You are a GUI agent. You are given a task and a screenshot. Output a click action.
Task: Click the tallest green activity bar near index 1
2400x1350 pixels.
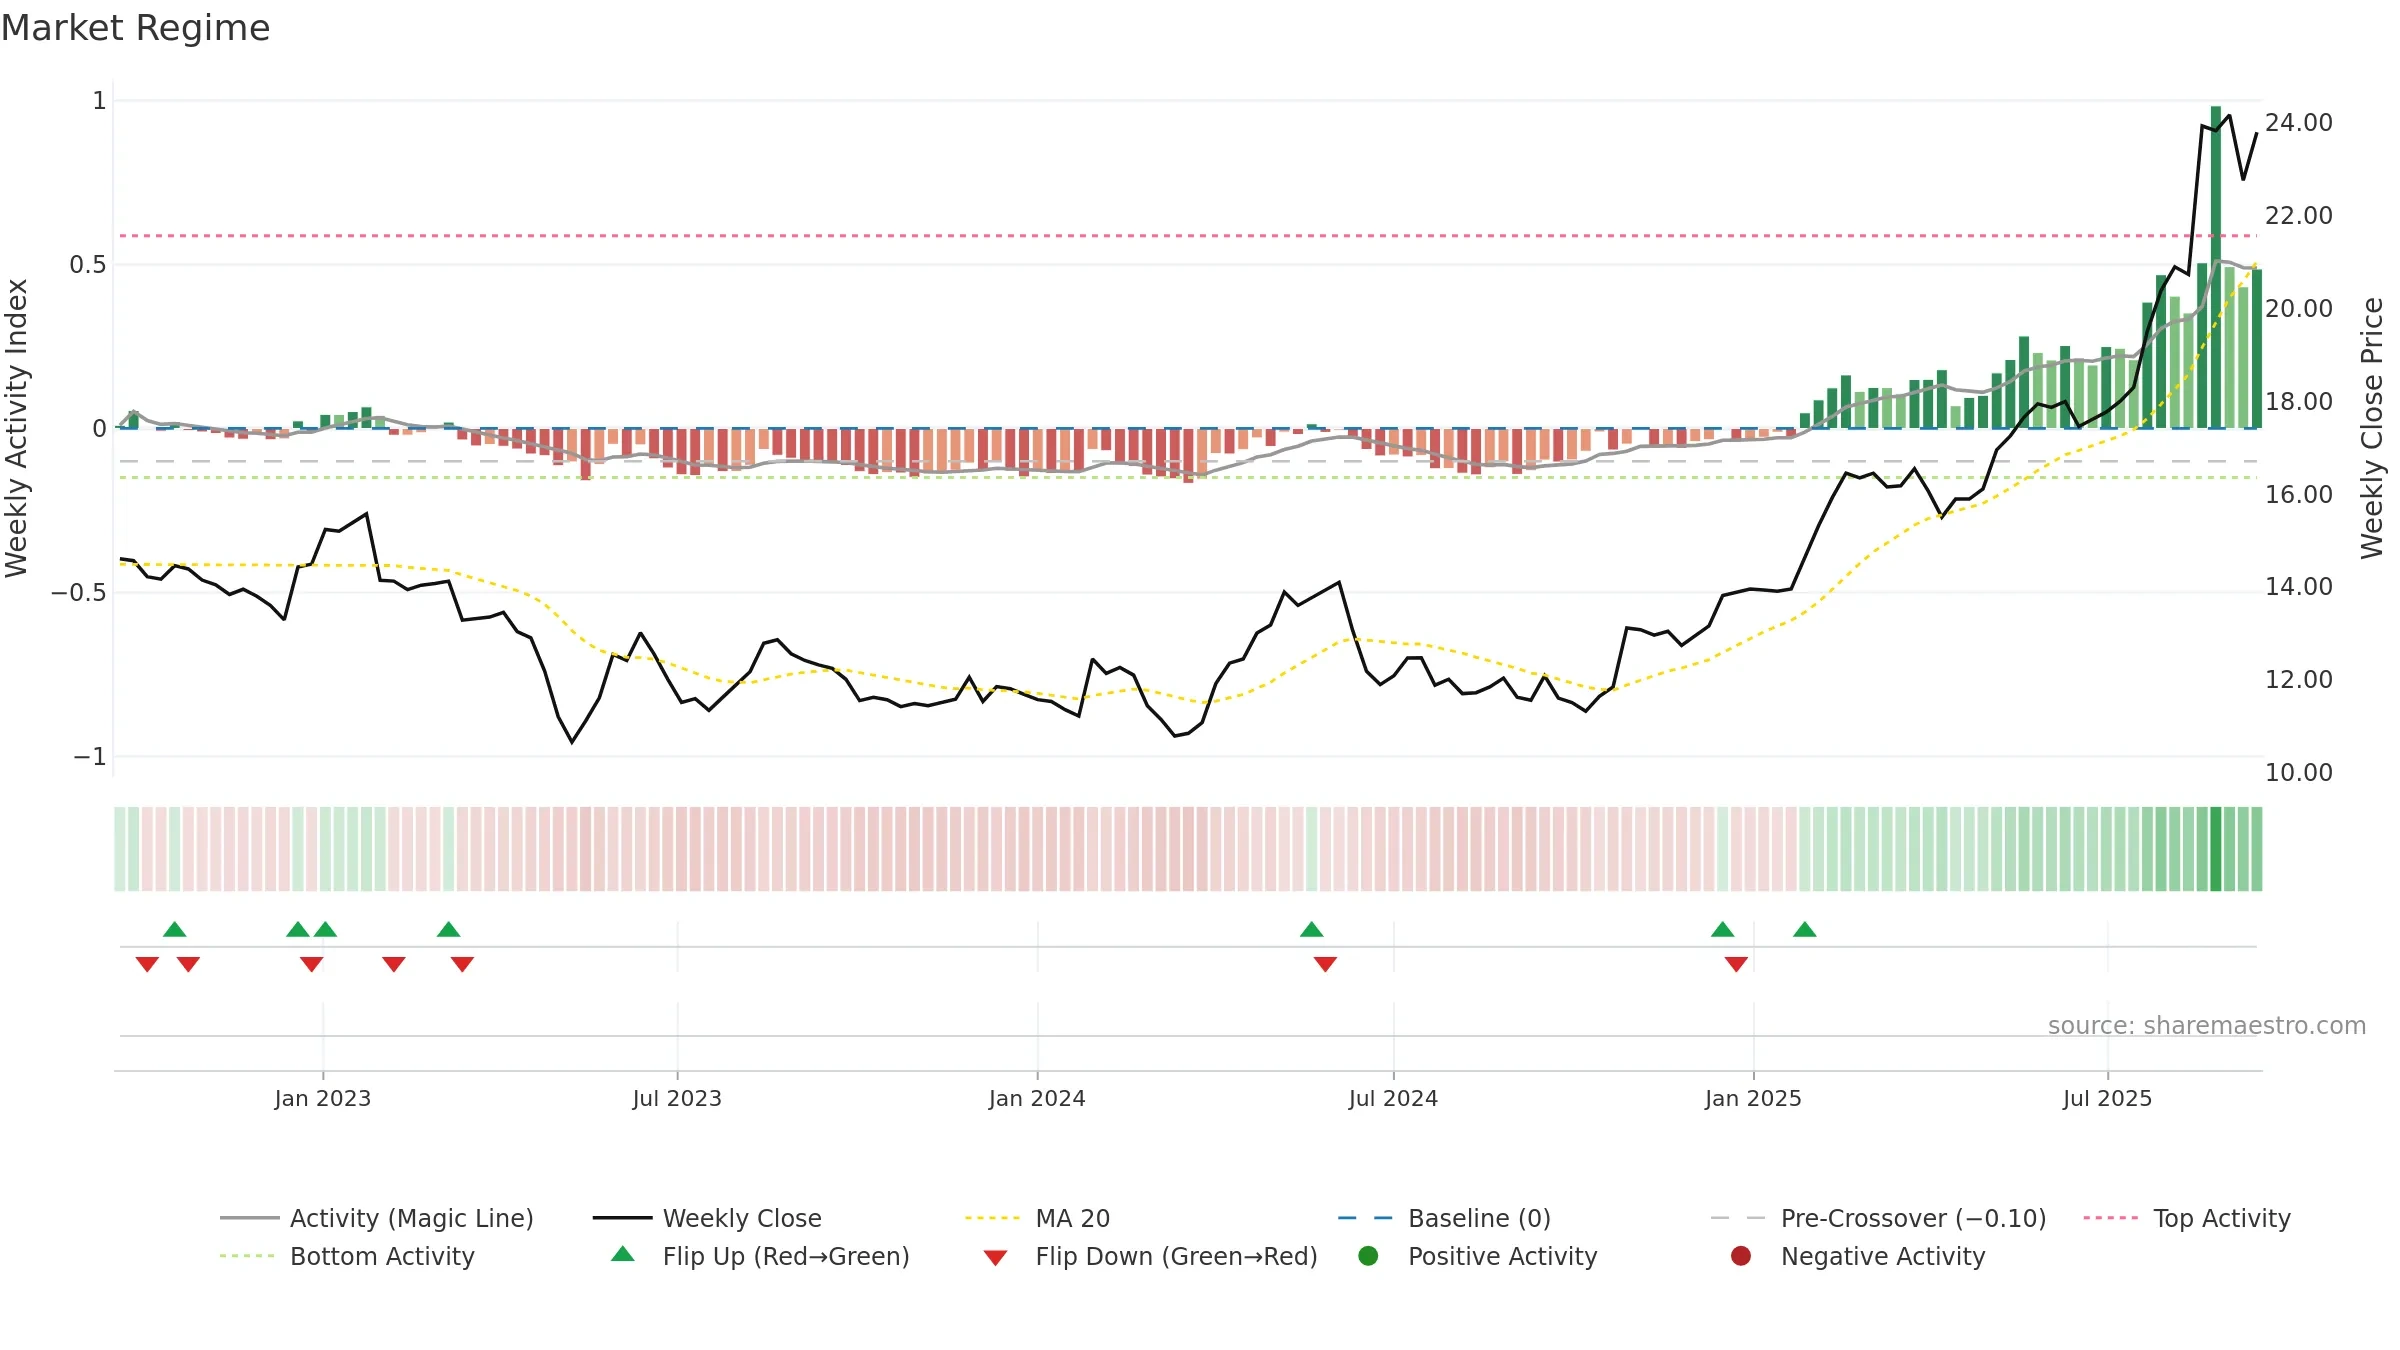tap(2216, 267)
